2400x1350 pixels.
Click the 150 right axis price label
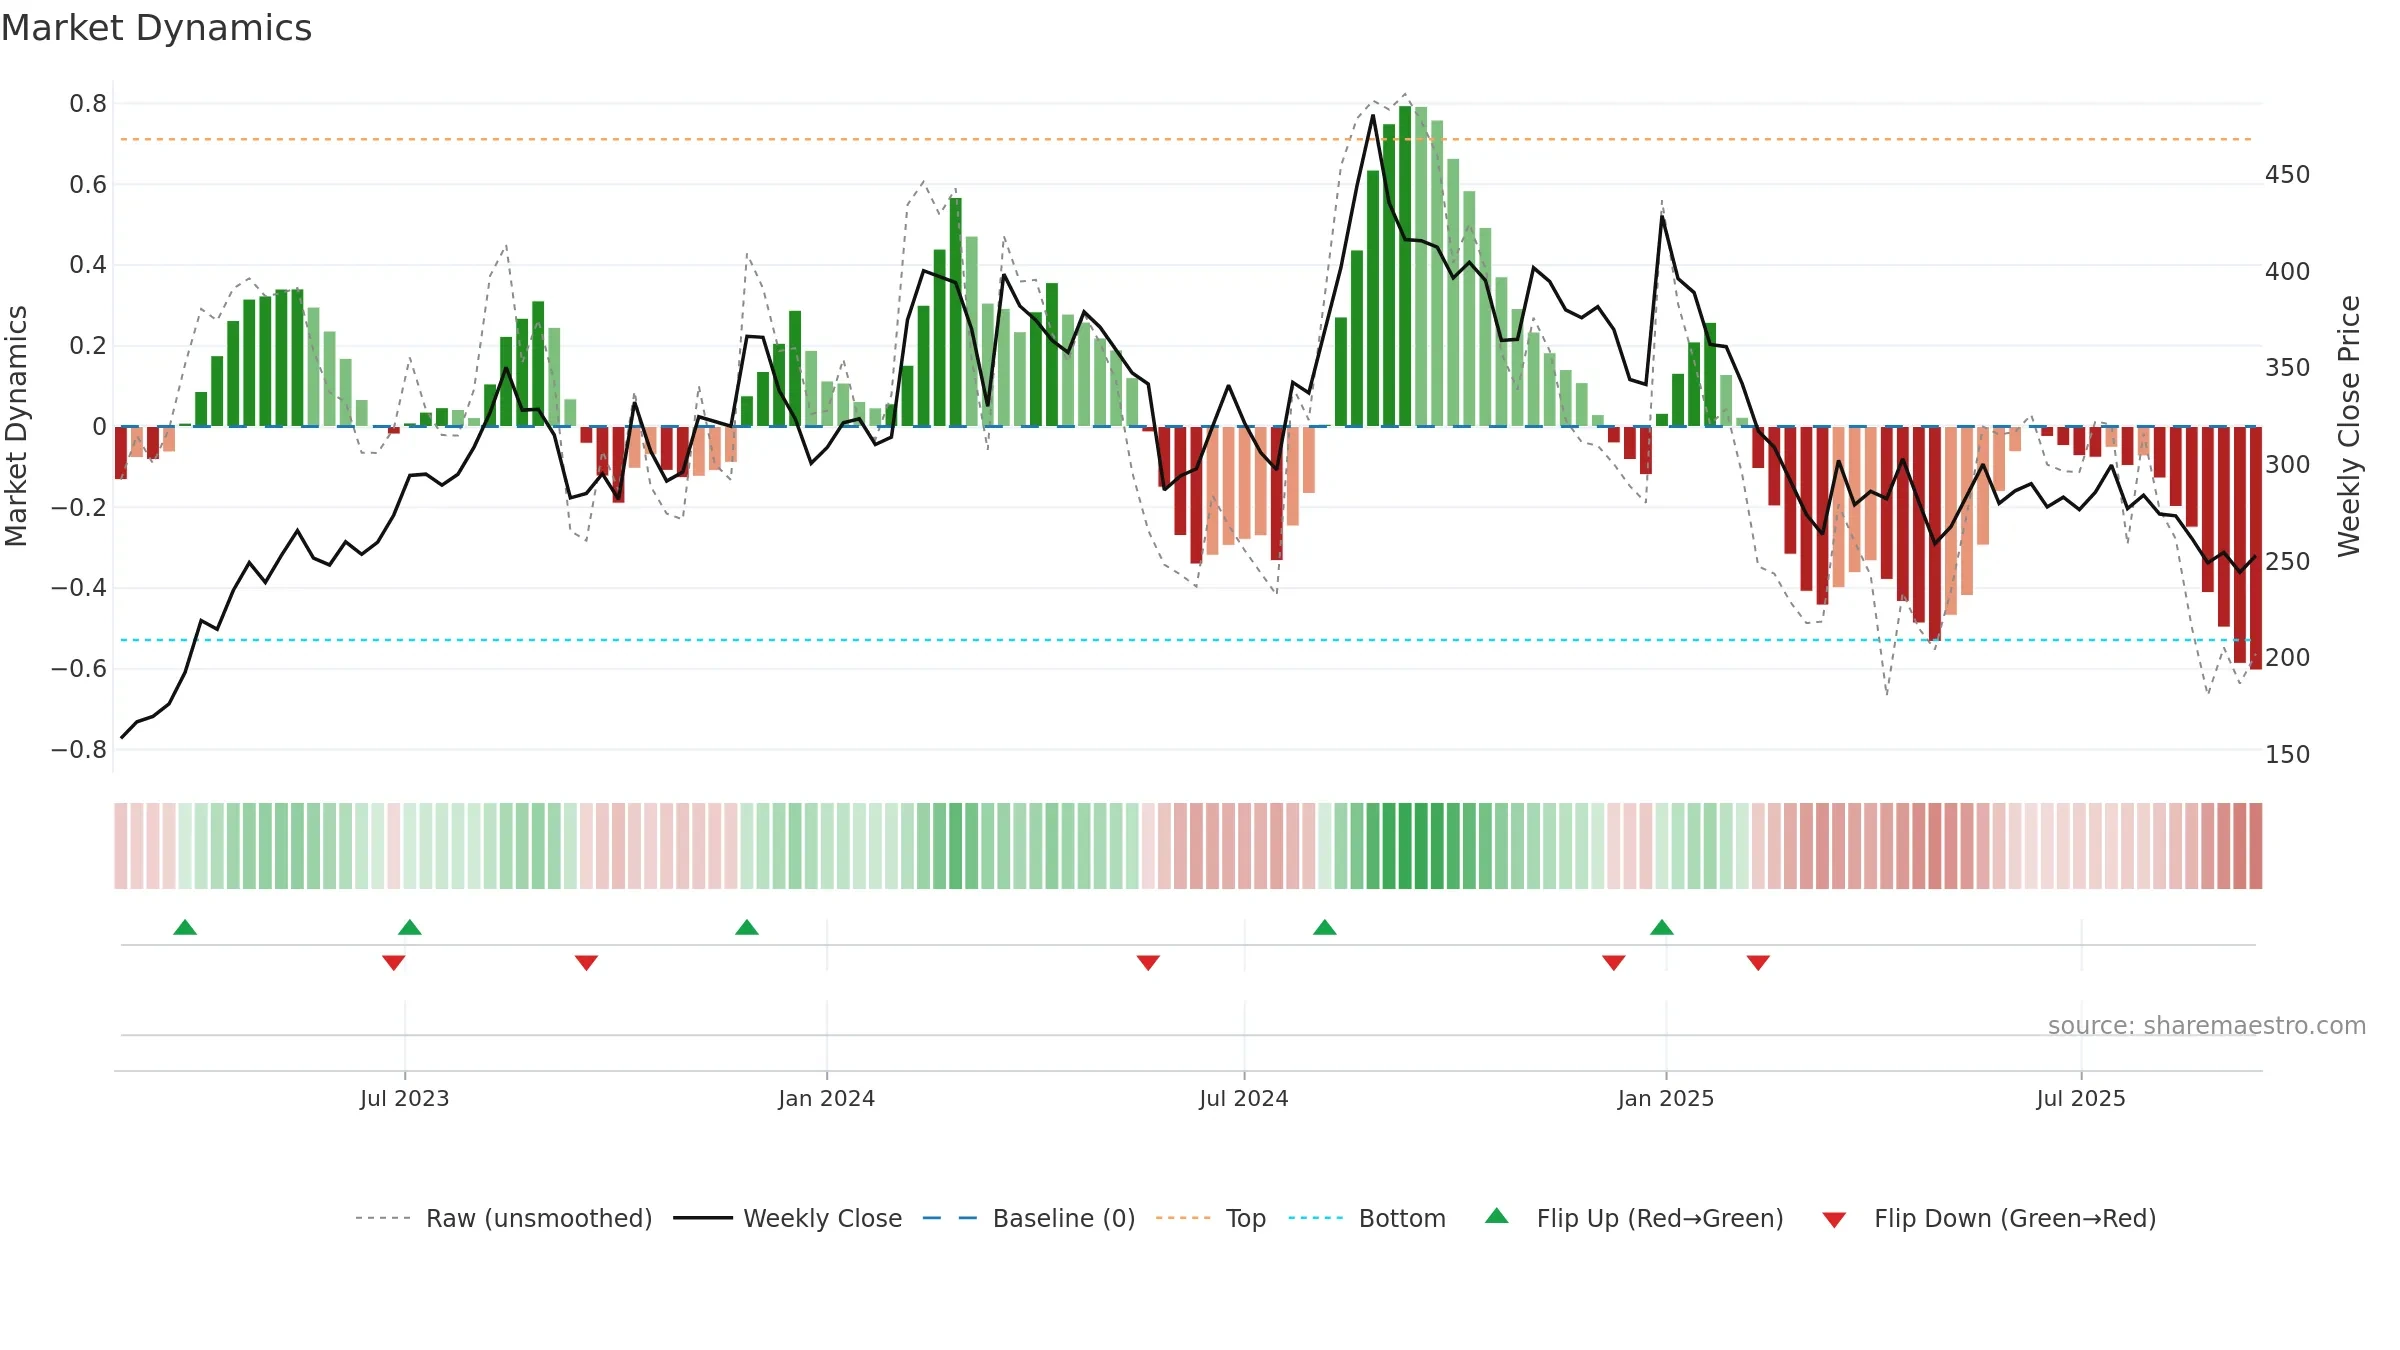tap(2288, 755)
